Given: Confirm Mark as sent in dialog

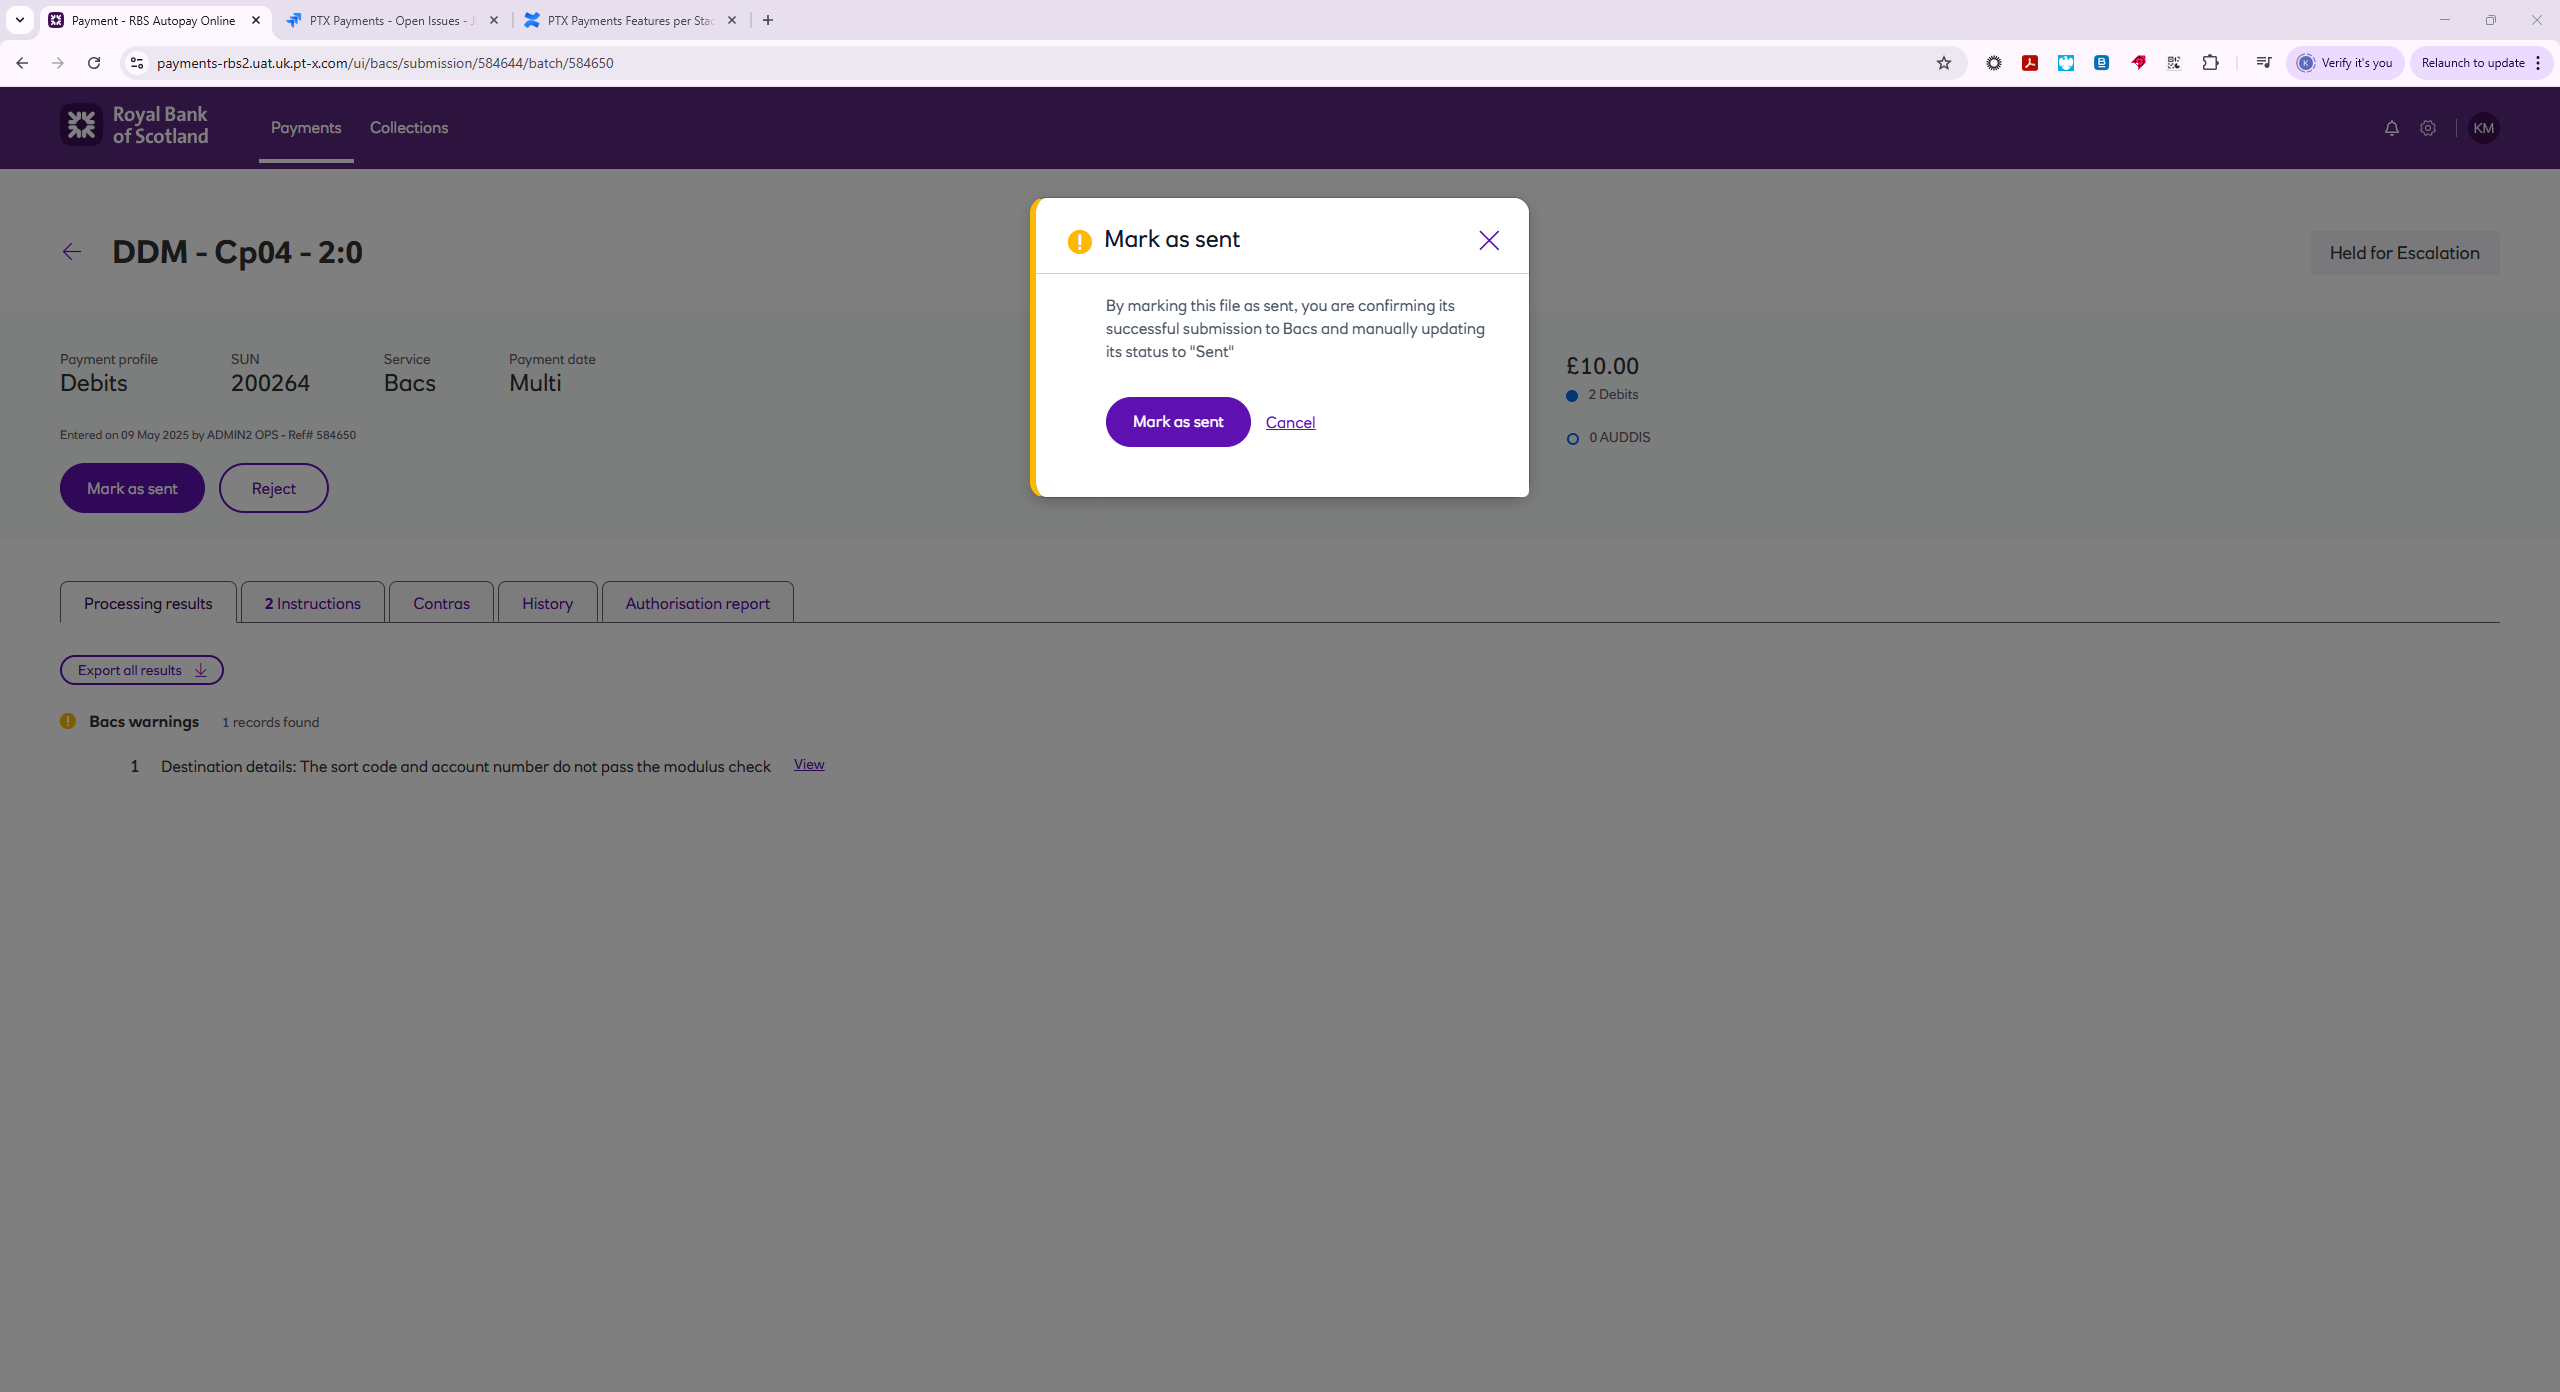Looking at the screenshot, I should 1177,422.
